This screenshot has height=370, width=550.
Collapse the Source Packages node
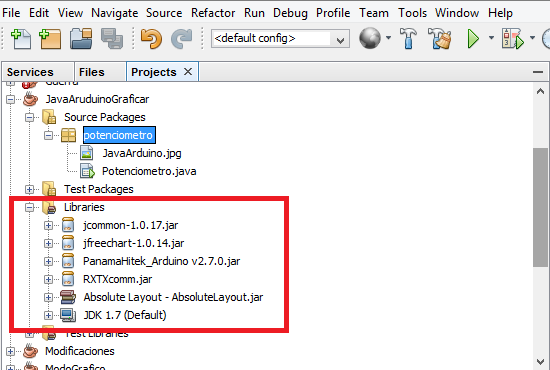pos(29,117)
